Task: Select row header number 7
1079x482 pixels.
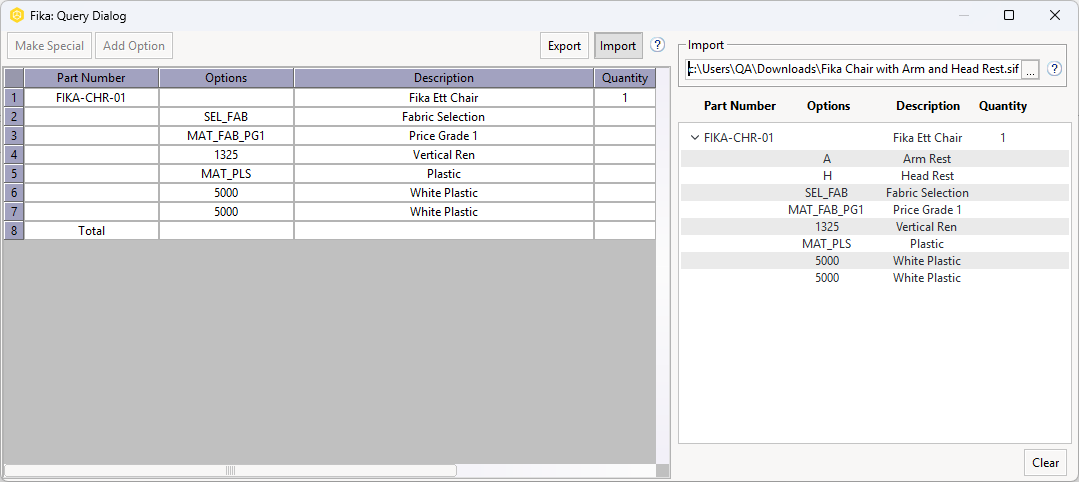Action: 14,211
